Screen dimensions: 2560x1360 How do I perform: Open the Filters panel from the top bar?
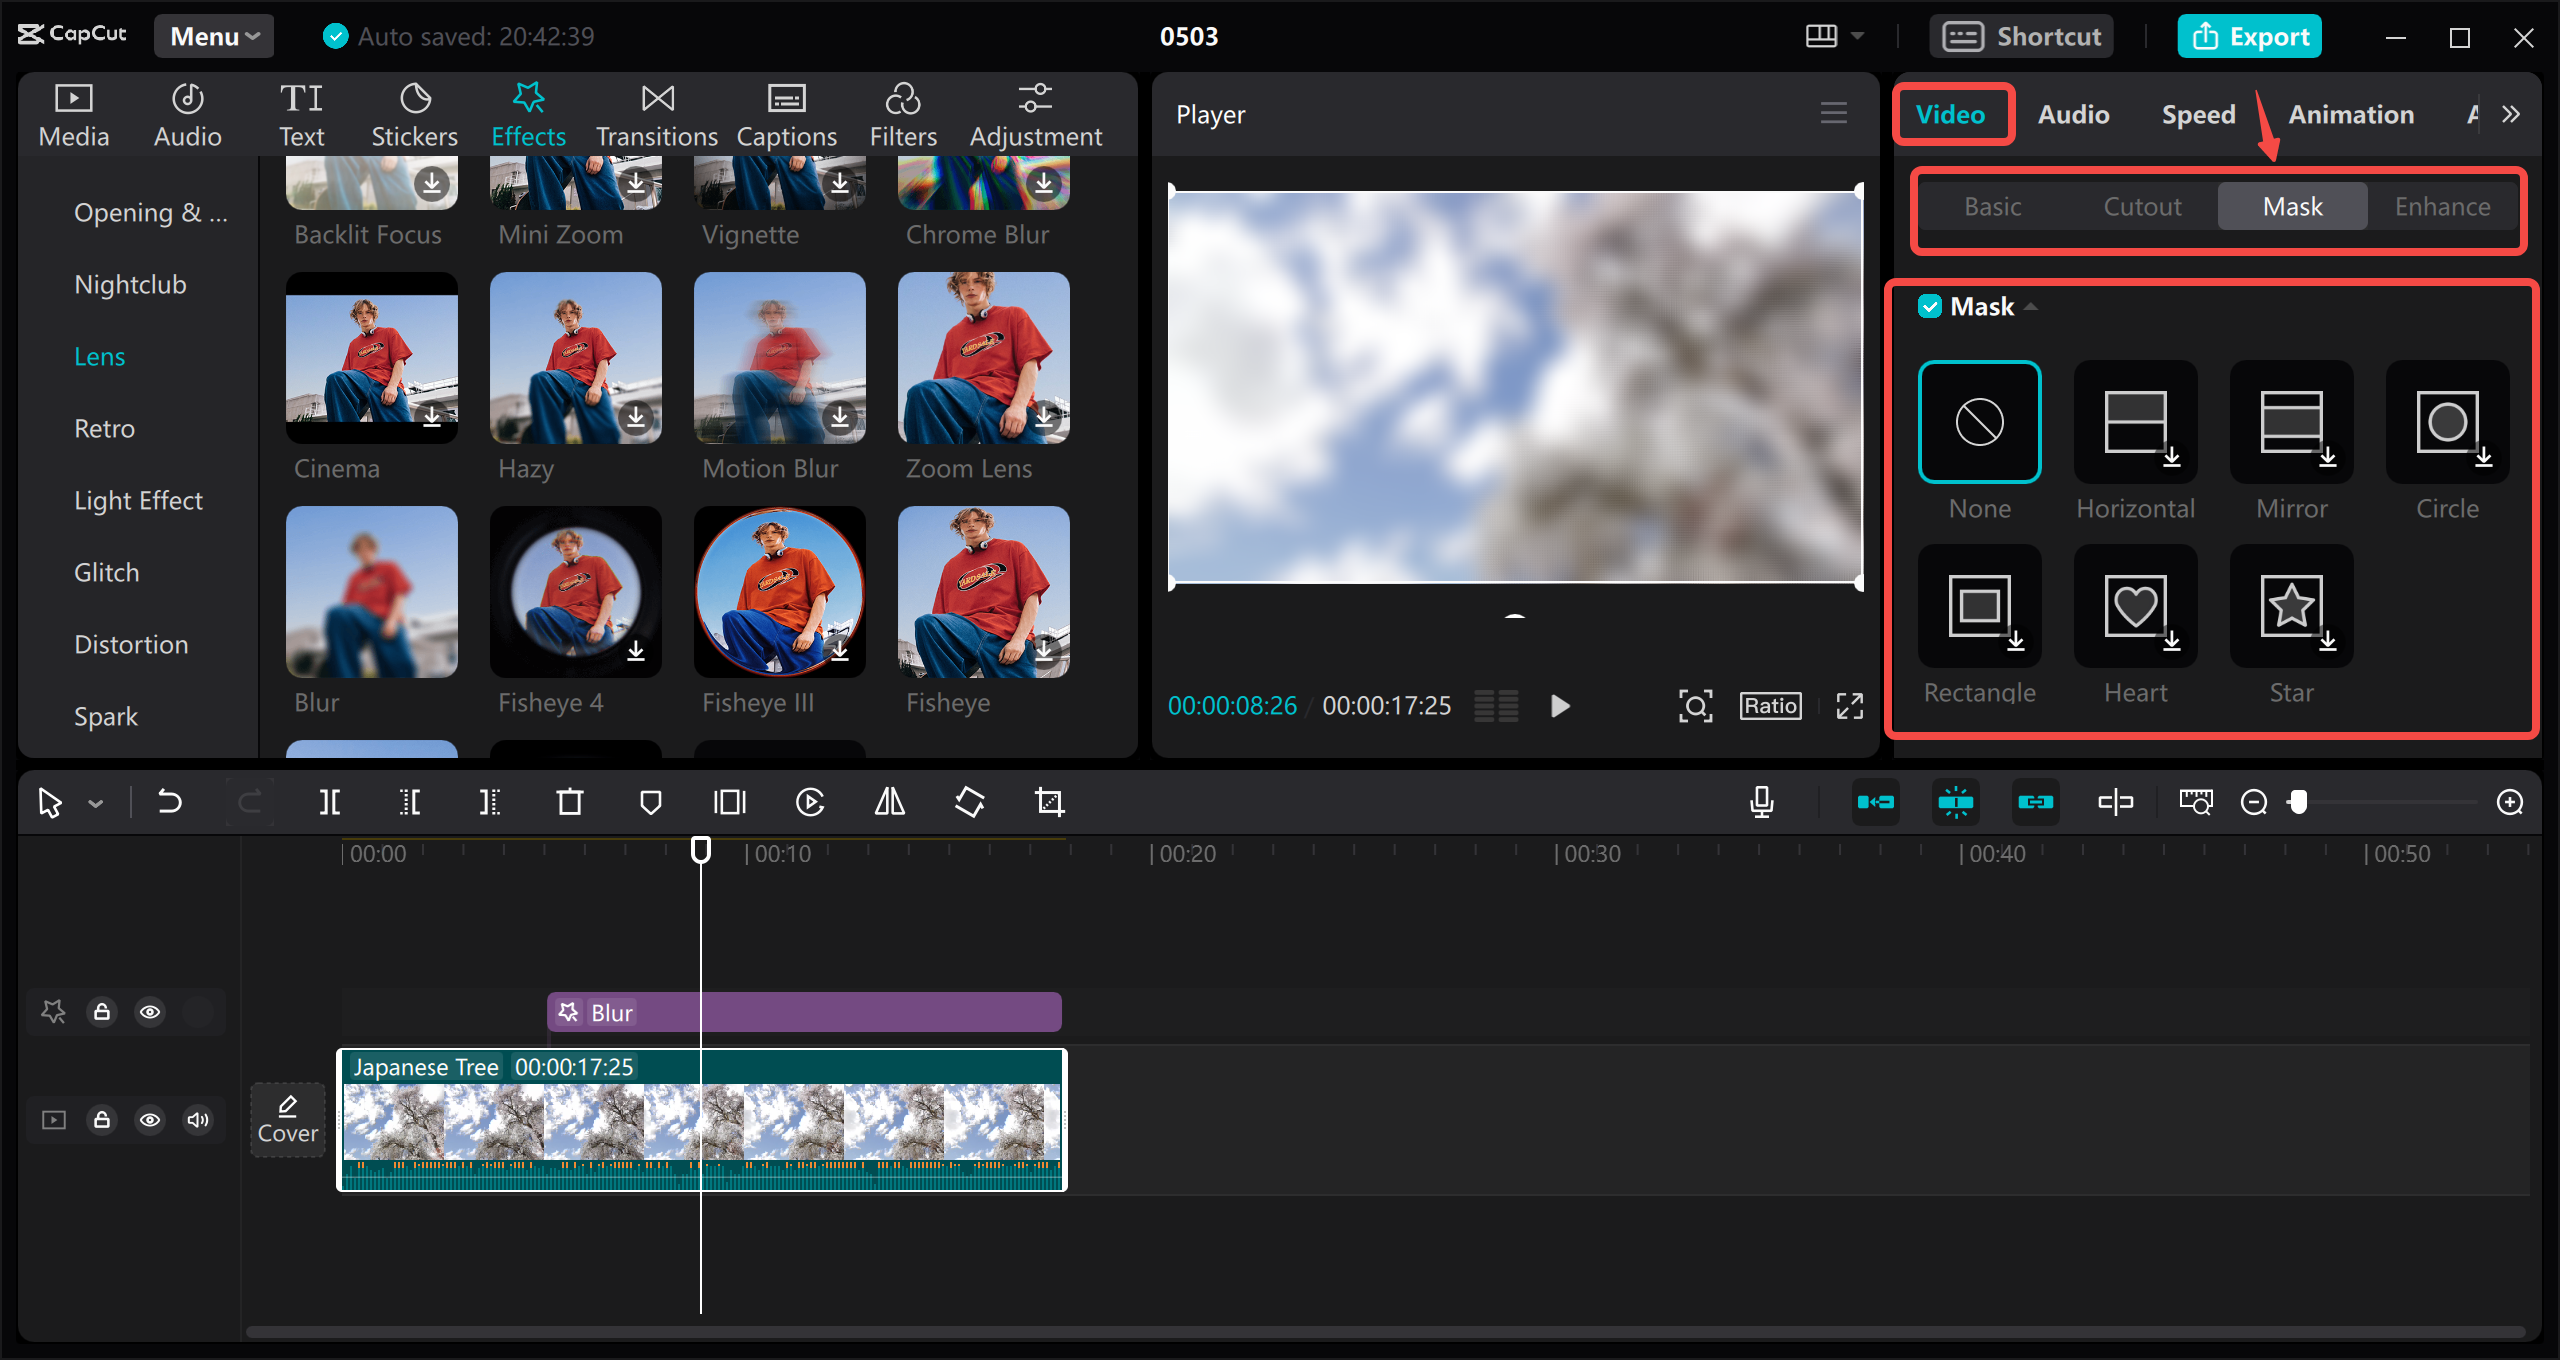(x=903, y=113)
